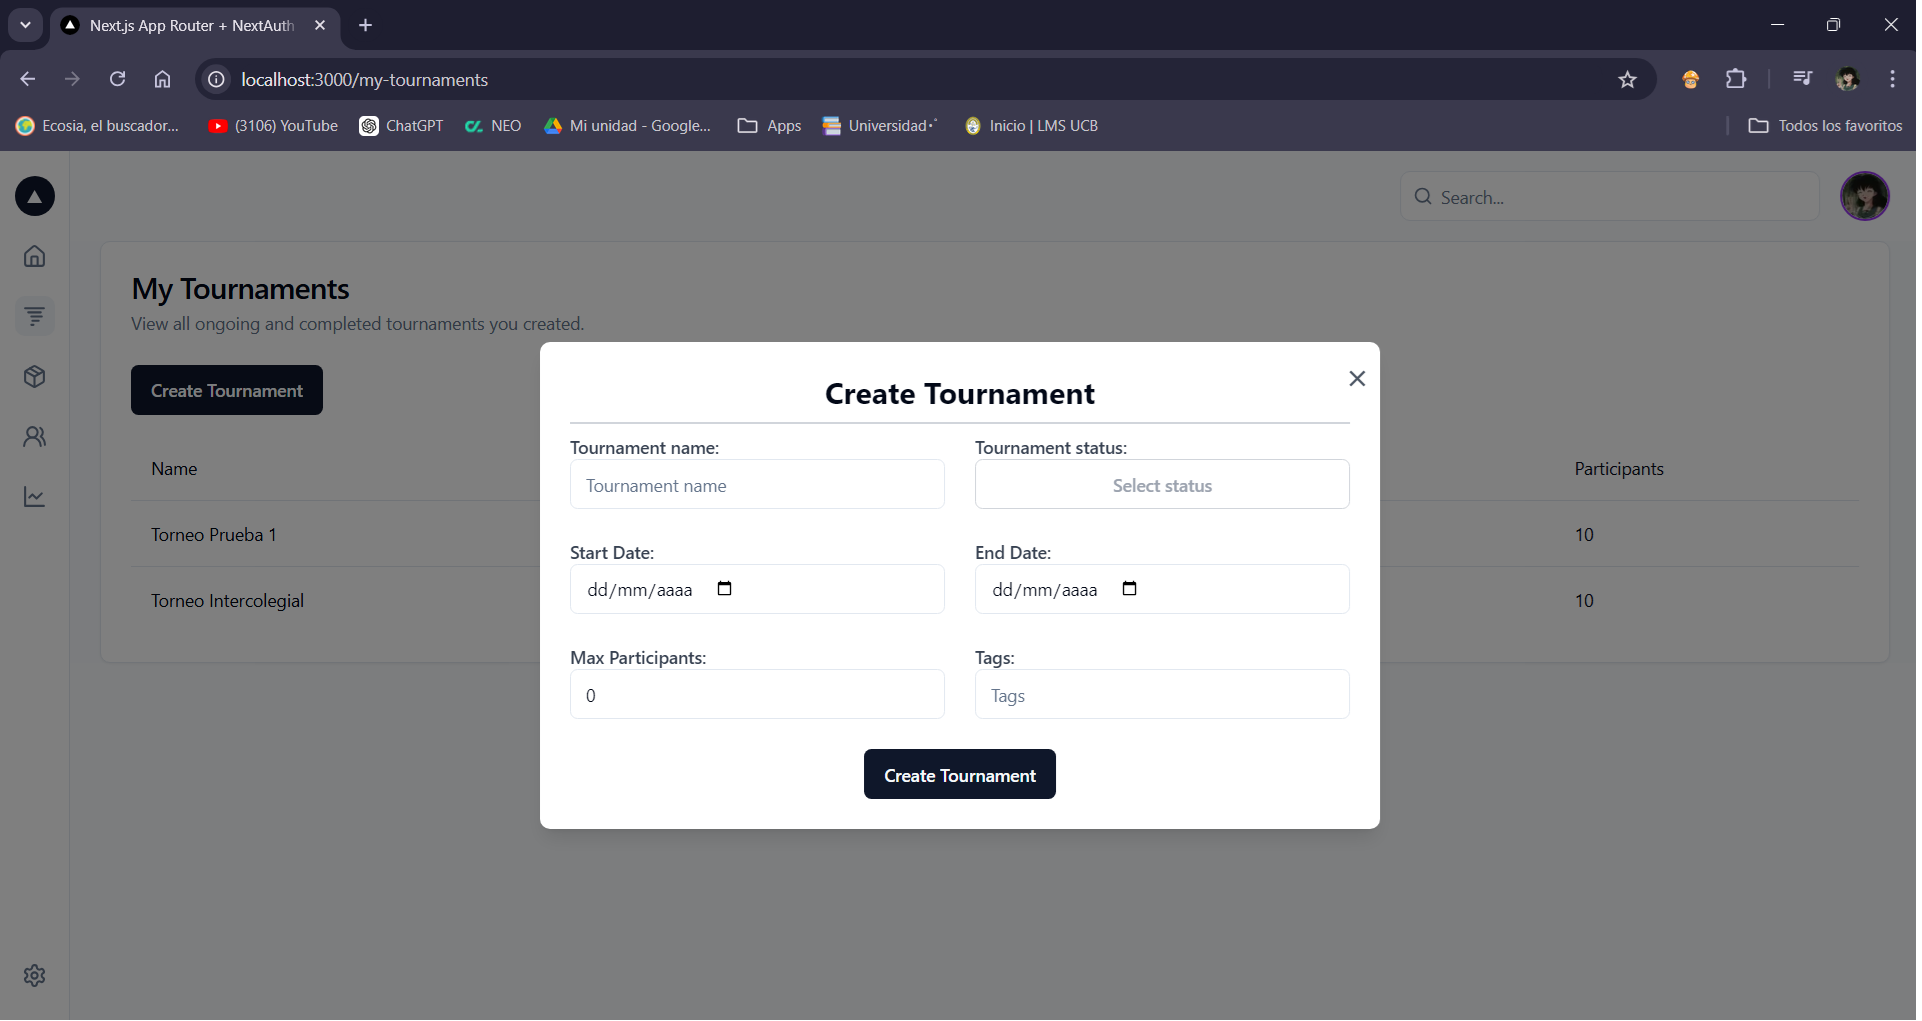
Task: Open the browser tab search dropdown
Action: click(x=25, y=25)
